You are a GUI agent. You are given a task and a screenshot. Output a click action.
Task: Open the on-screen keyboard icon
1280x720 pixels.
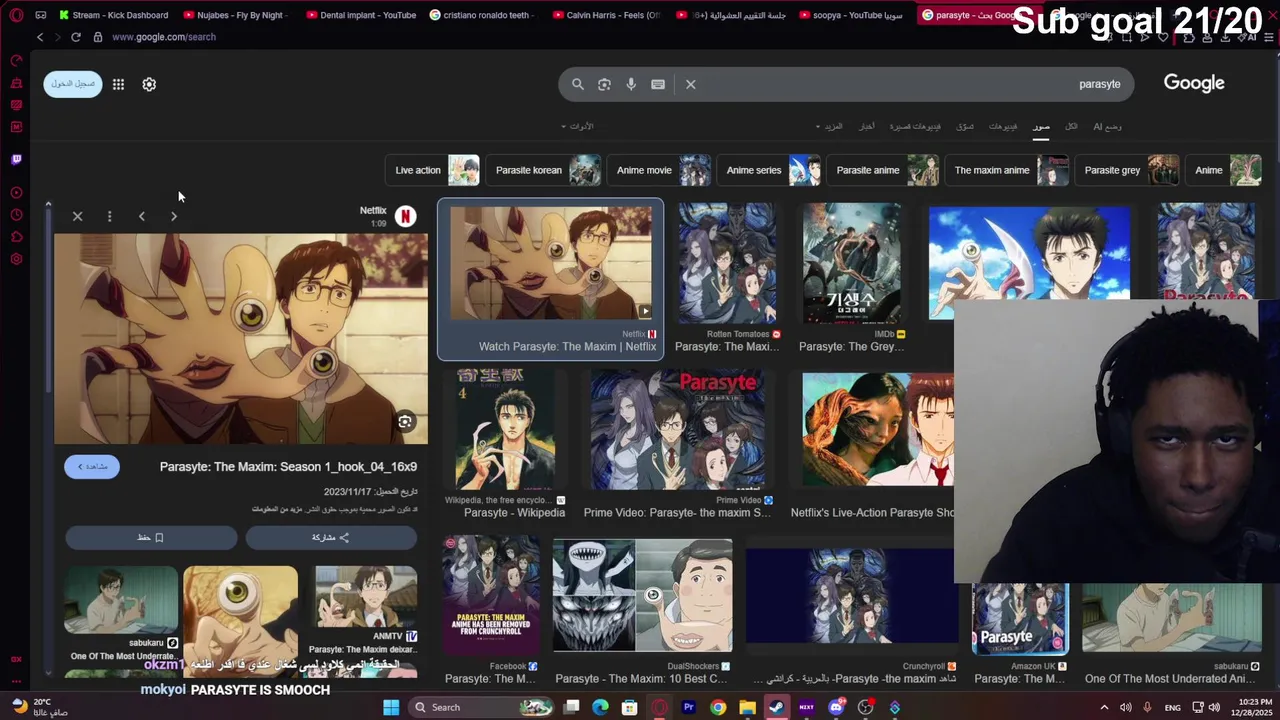658,84
